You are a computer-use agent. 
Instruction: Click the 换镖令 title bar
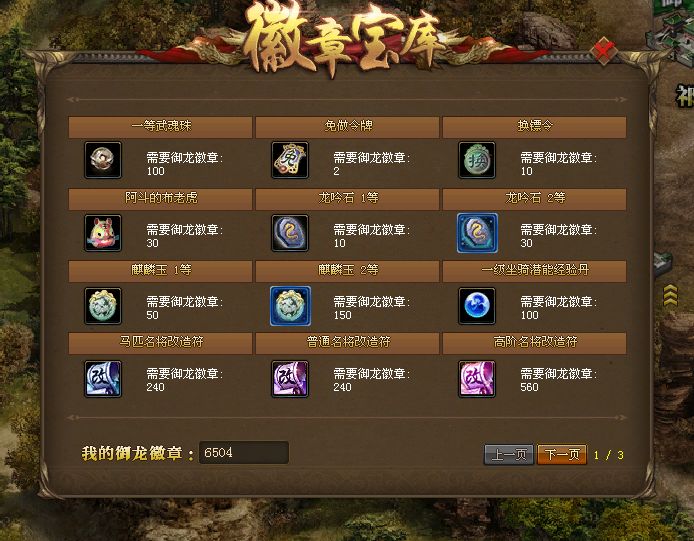(534, 127)
